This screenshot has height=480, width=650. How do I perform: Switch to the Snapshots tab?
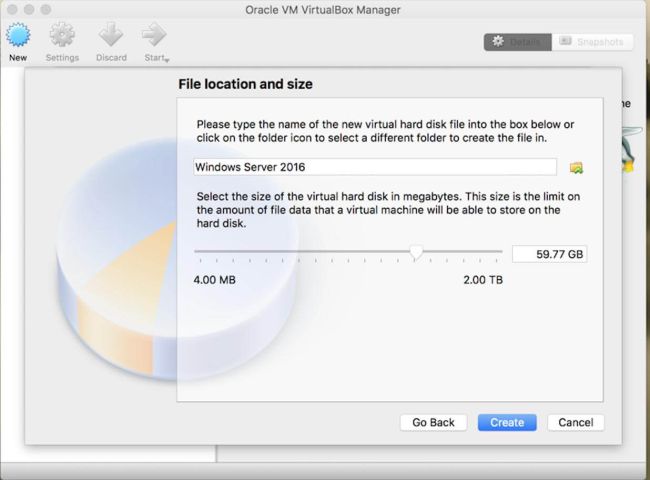pyautogui.click(x=592, y=42)
